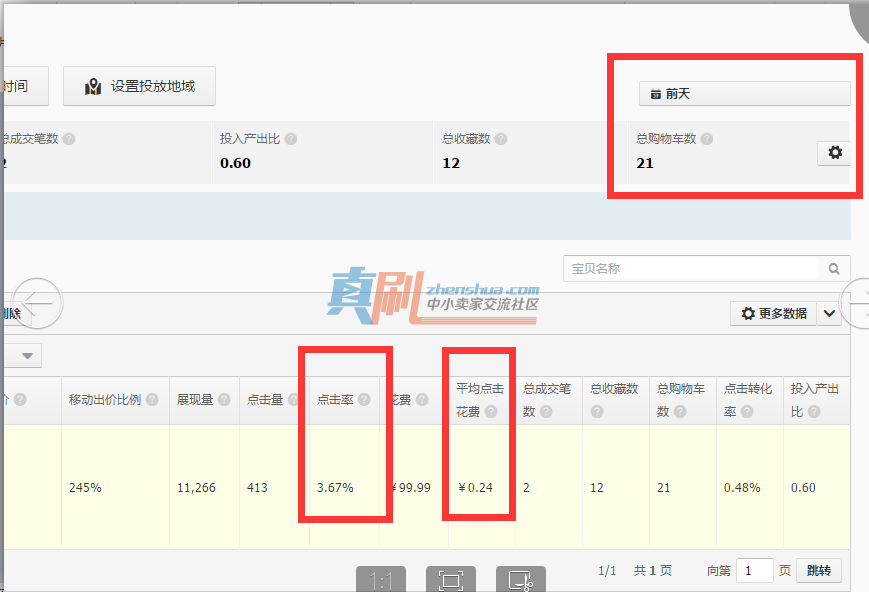Select the 245% mobile bid ratio cell

pos(85,488)
